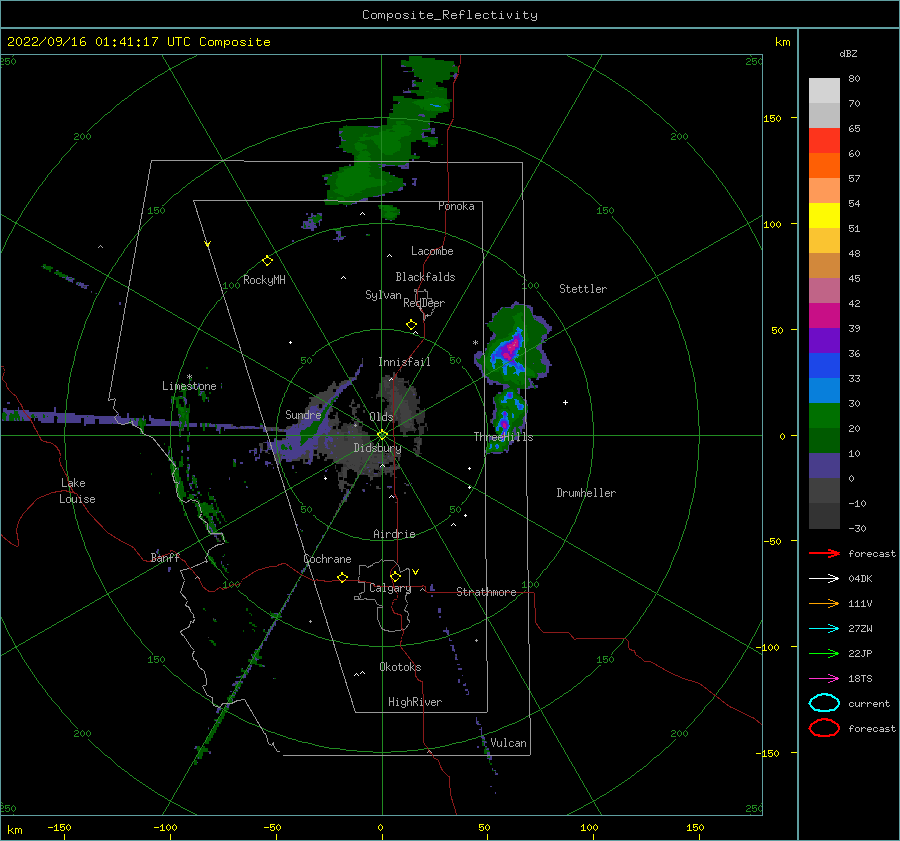Click the Cochrane label
The height and width of the screenshot is (841, 900).
(x=327, y=559)
